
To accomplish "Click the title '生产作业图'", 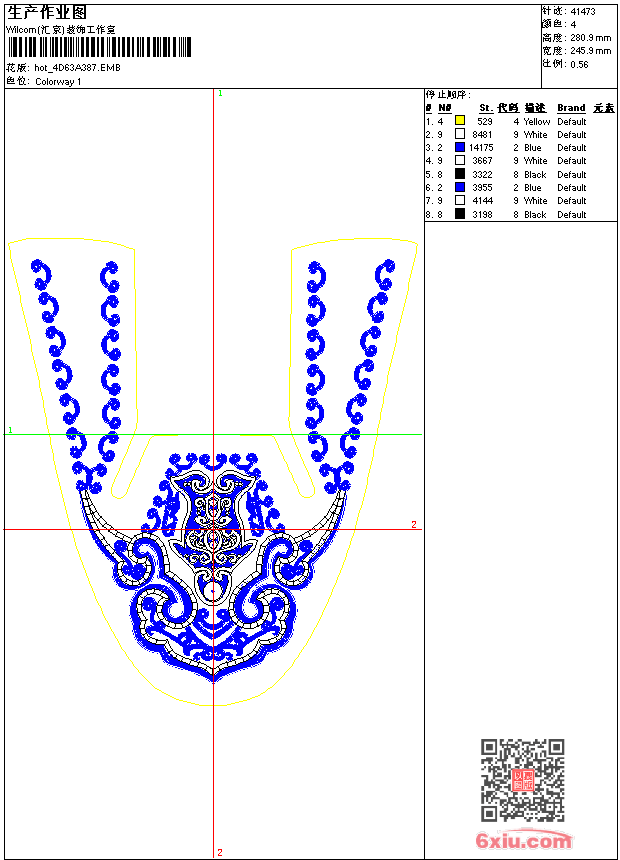I will (47, 13).
